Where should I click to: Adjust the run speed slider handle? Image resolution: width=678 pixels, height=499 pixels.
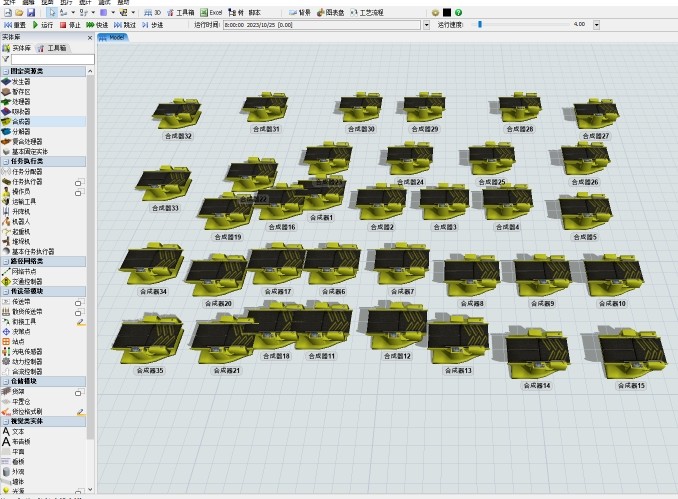(x=480, y=25)
